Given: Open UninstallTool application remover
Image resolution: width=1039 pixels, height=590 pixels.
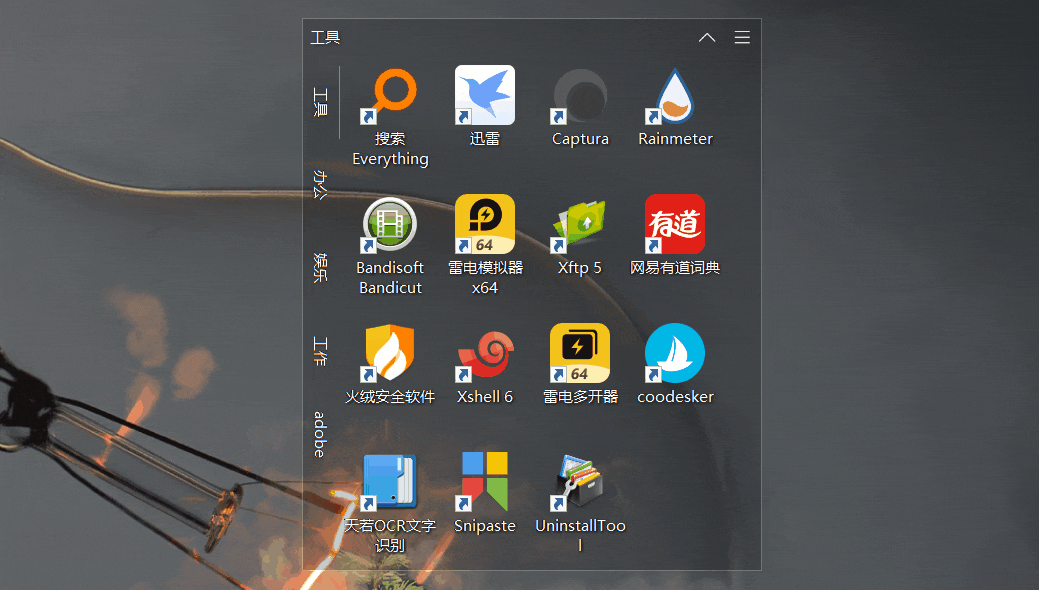Looking at the screenshot, I should [580, 481].
